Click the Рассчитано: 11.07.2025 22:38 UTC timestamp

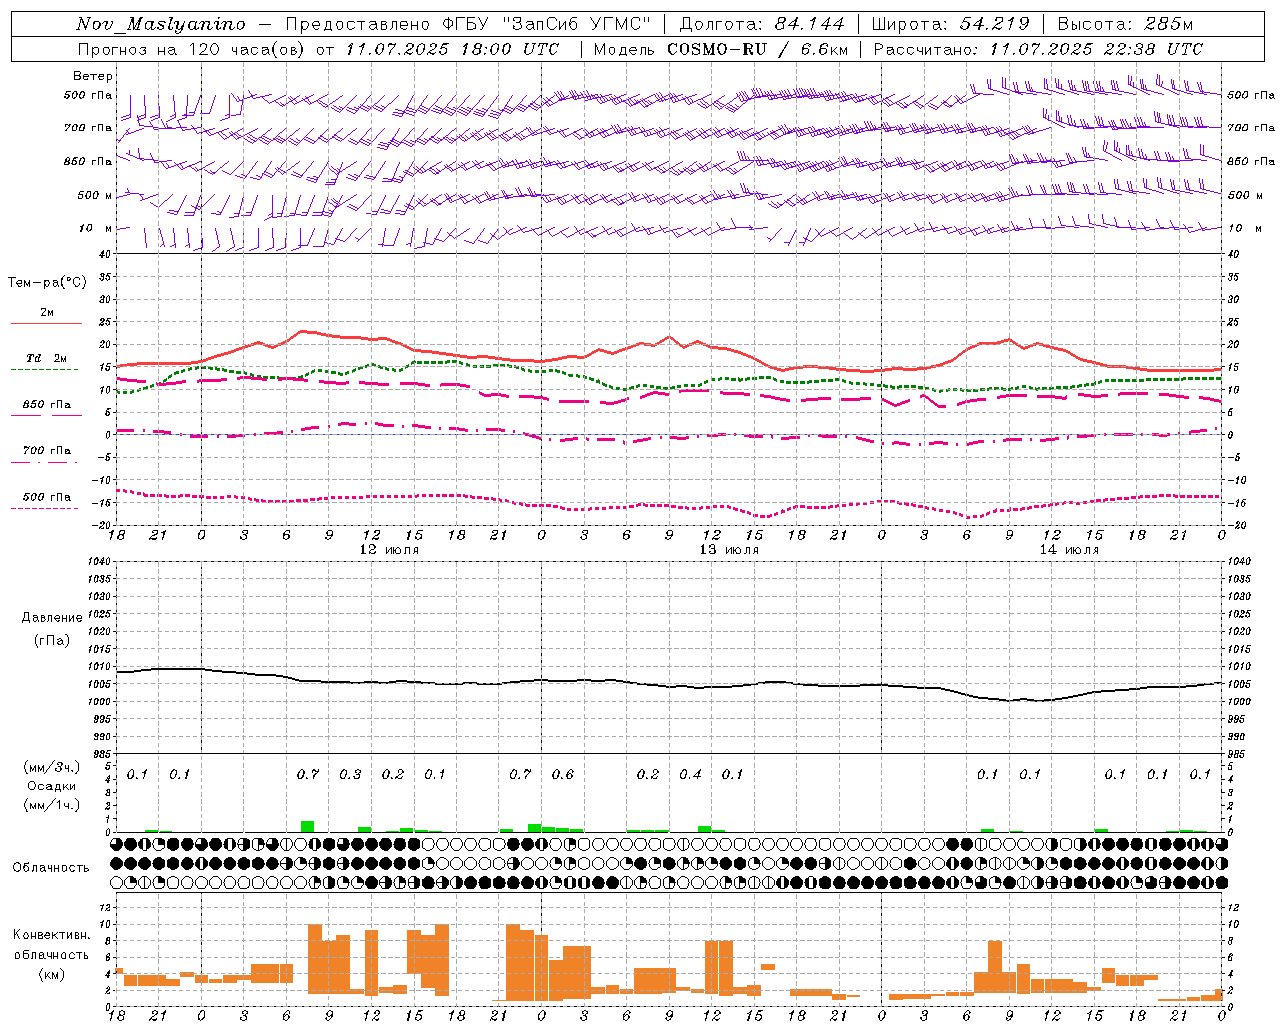[x=1038, y=49]
